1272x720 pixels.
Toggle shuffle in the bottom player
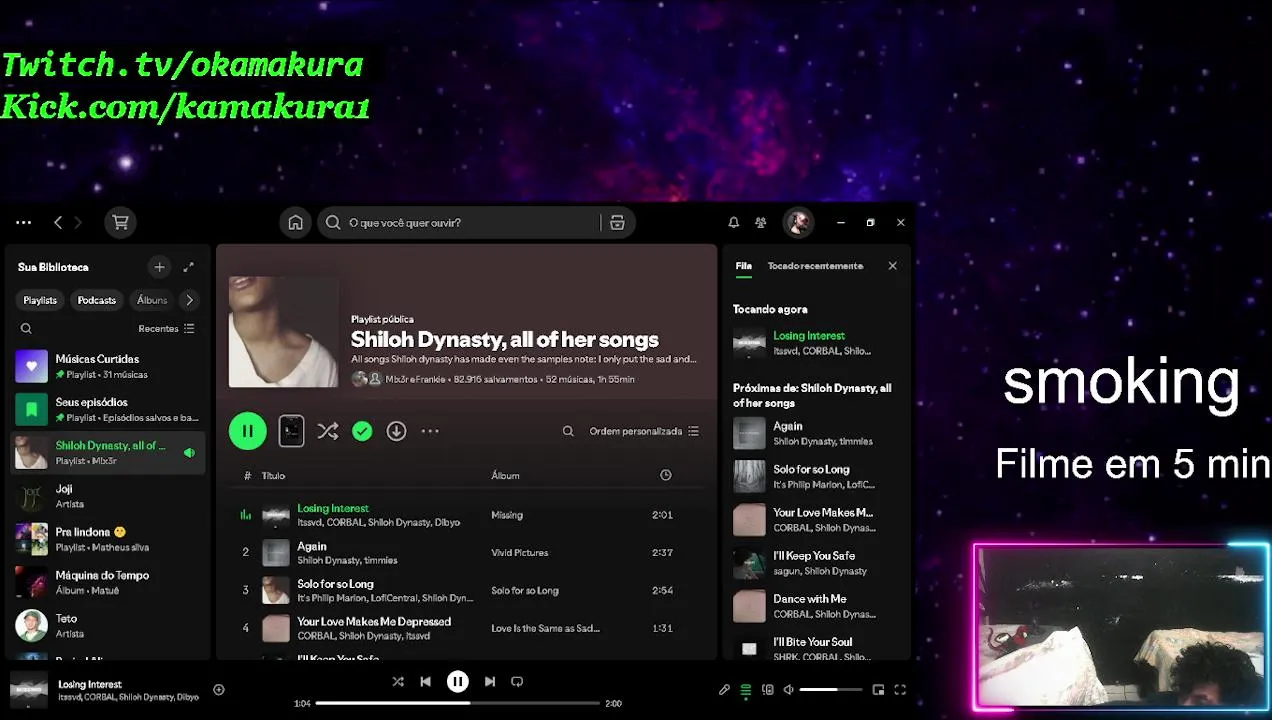pos(398,682)
